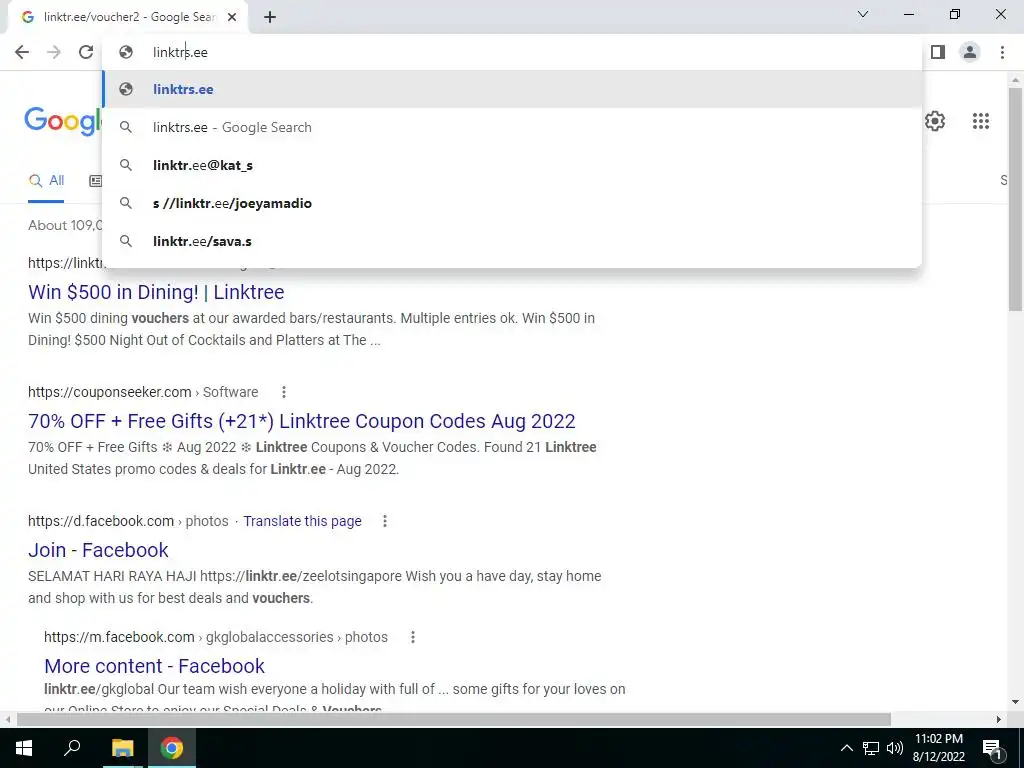1024x768 pixels.
Task: Click the scroll-down arrow on vertical scrollbar
Action: (x=1015, y=703)
